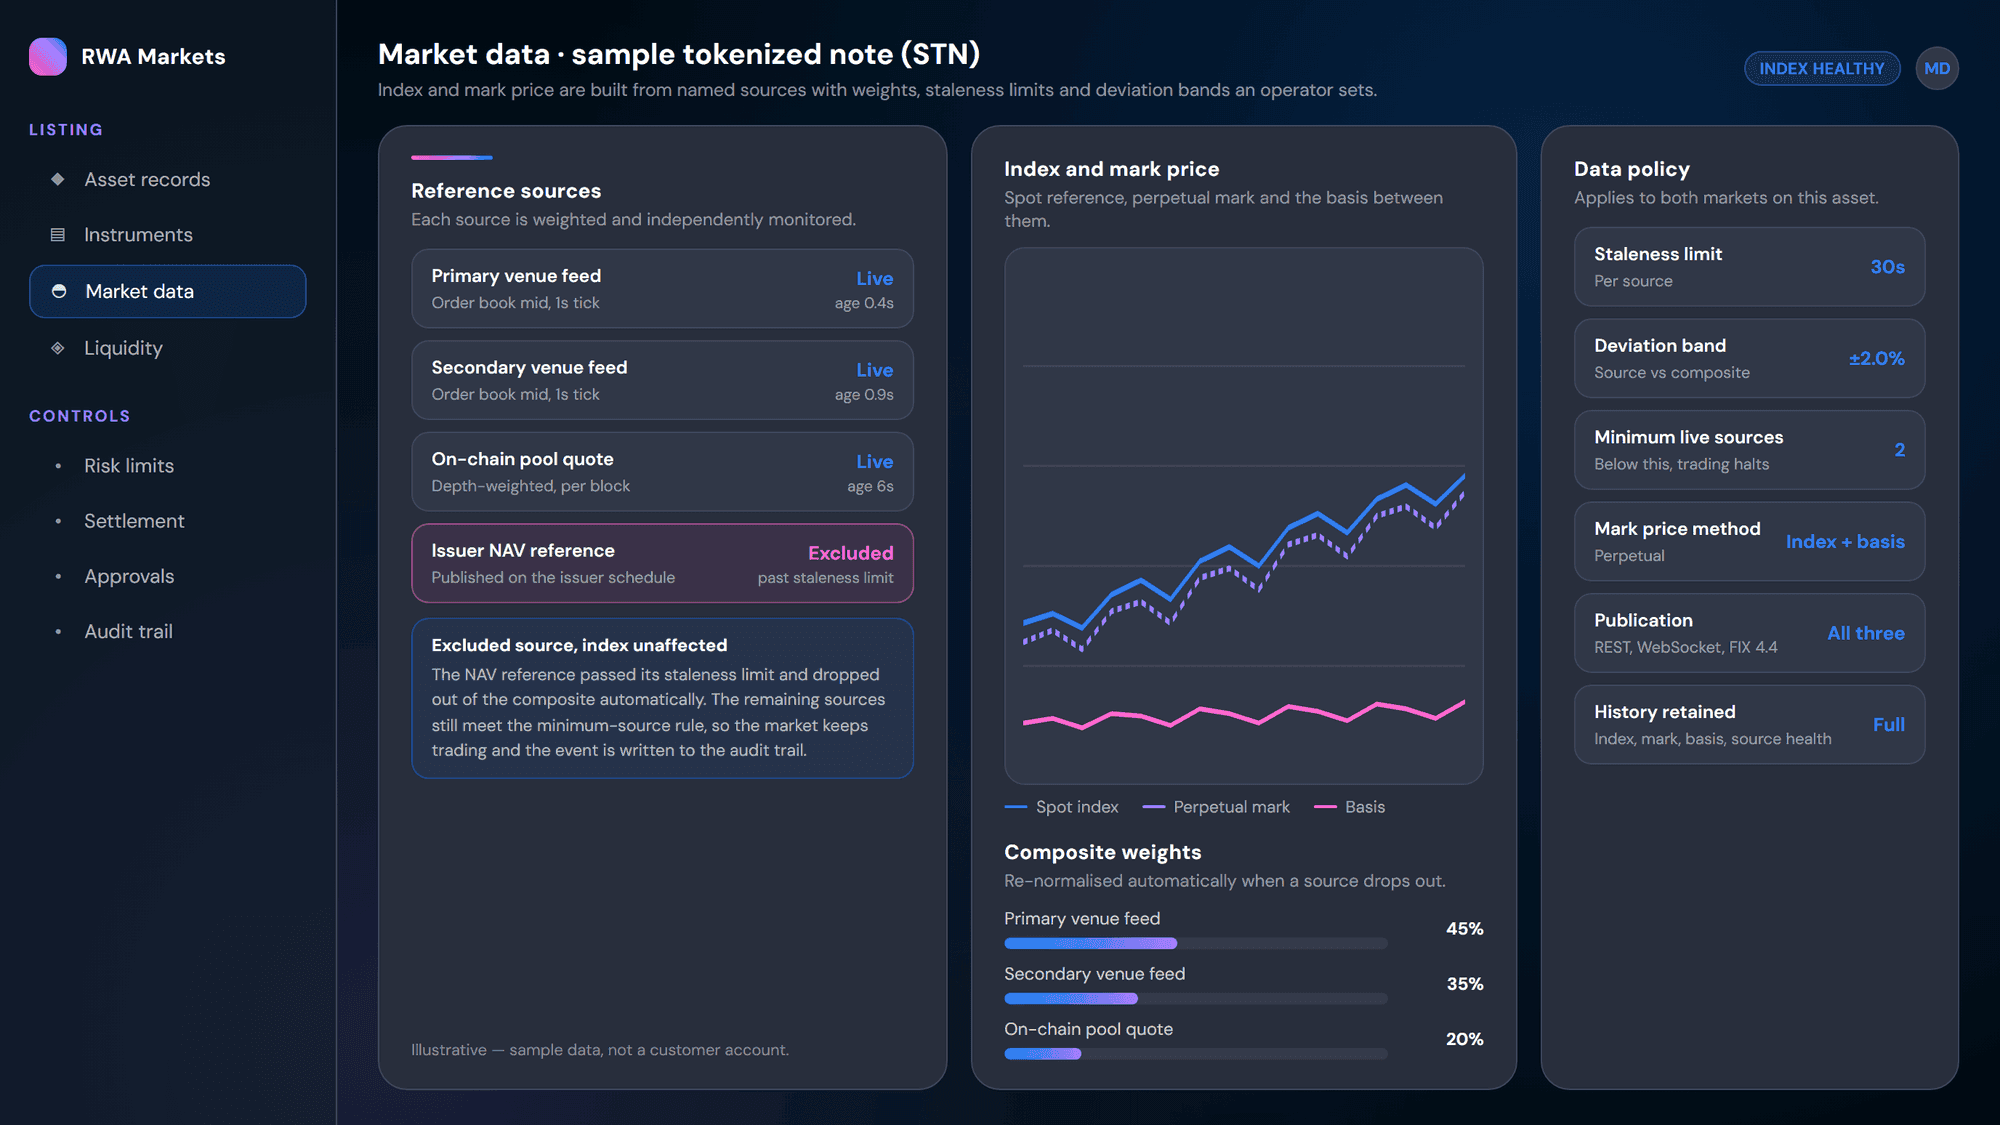
Task: Click the On-chain pool quote weight bar
Action: pos(1195,1054)
